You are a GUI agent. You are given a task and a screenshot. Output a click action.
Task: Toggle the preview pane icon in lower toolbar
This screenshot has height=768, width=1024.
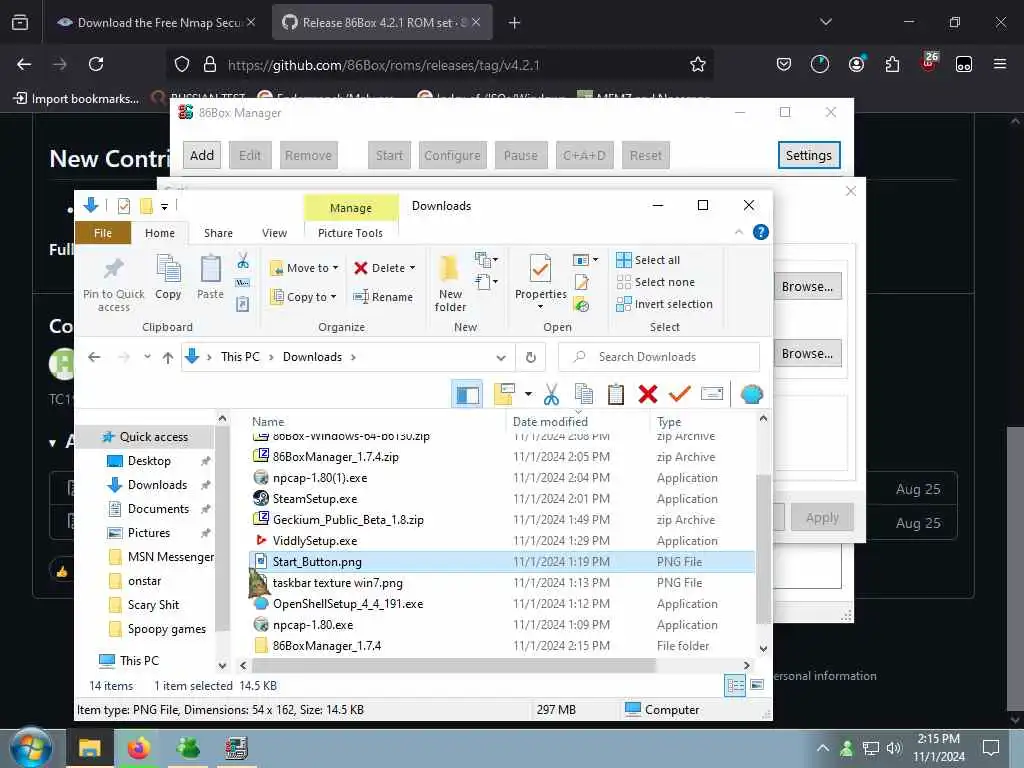[x=467, y=394]
